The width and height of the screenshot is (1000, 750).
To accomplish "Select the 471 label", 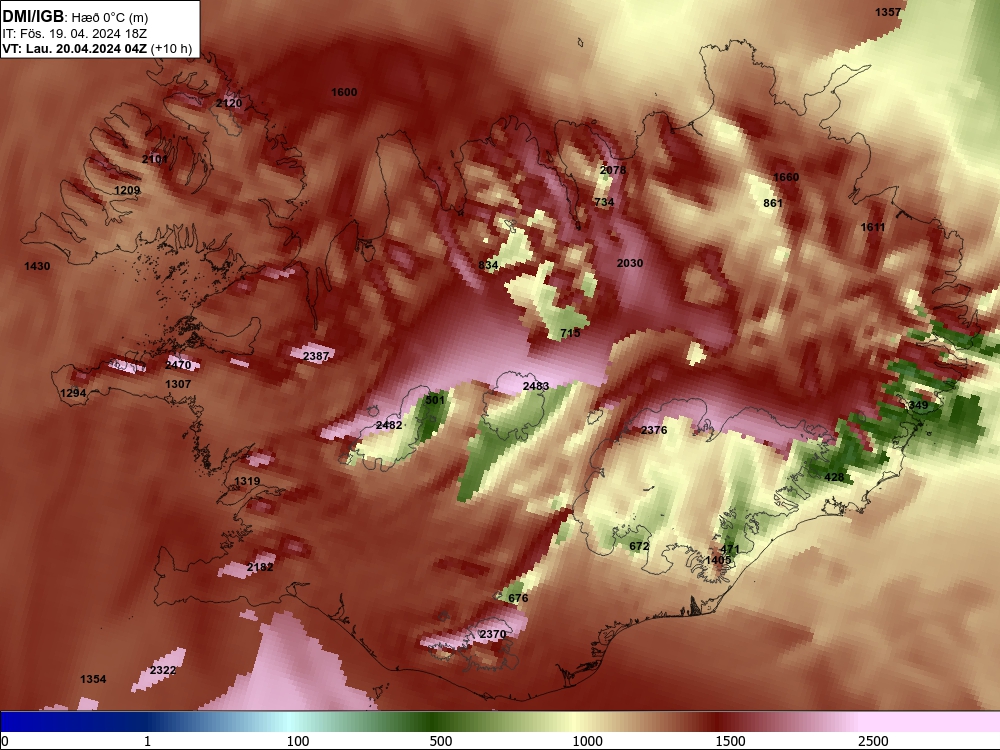I will coord(730,549).
